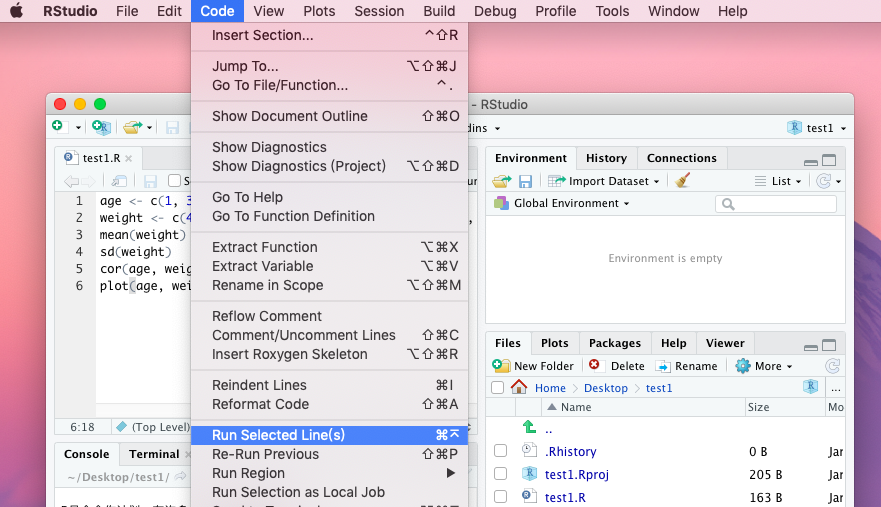Screen dimensions: 881x507
Task: Click Show Document Outline menu item
Action: [x=330, y=116]
